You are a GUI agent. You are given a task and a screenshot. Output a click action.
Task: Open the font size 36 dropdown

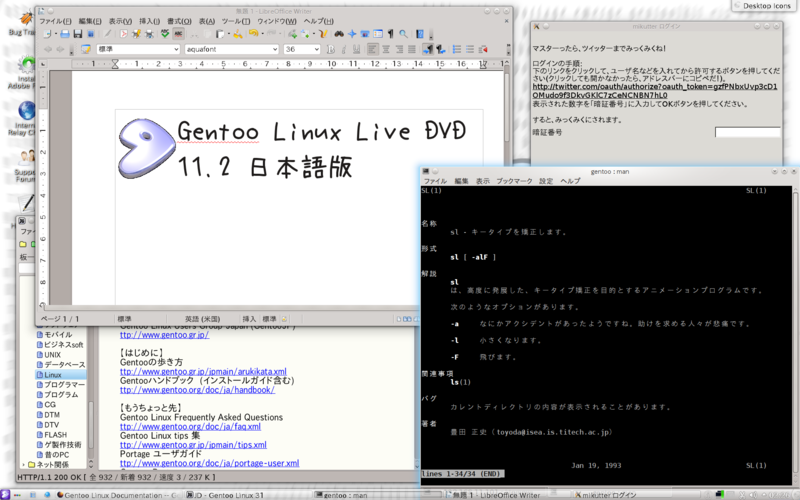tap(316, 49)
